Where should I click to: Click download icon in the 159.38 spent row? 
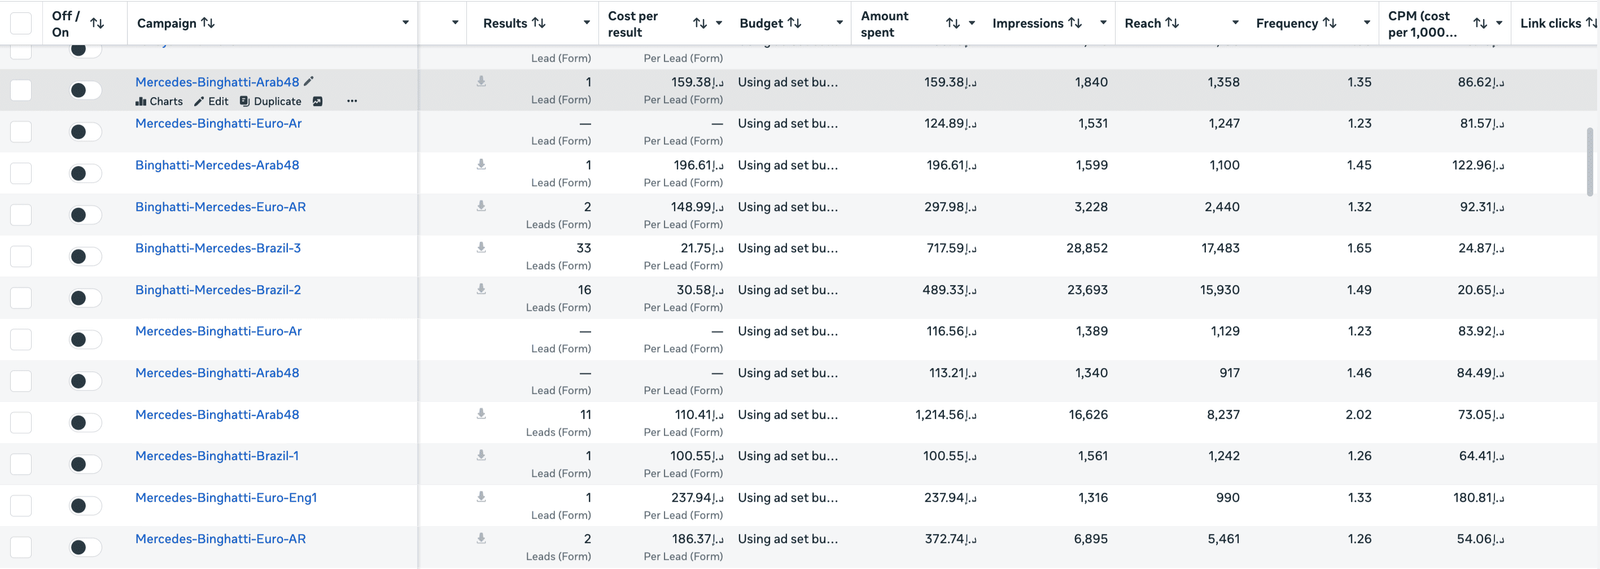pos(481,82)
